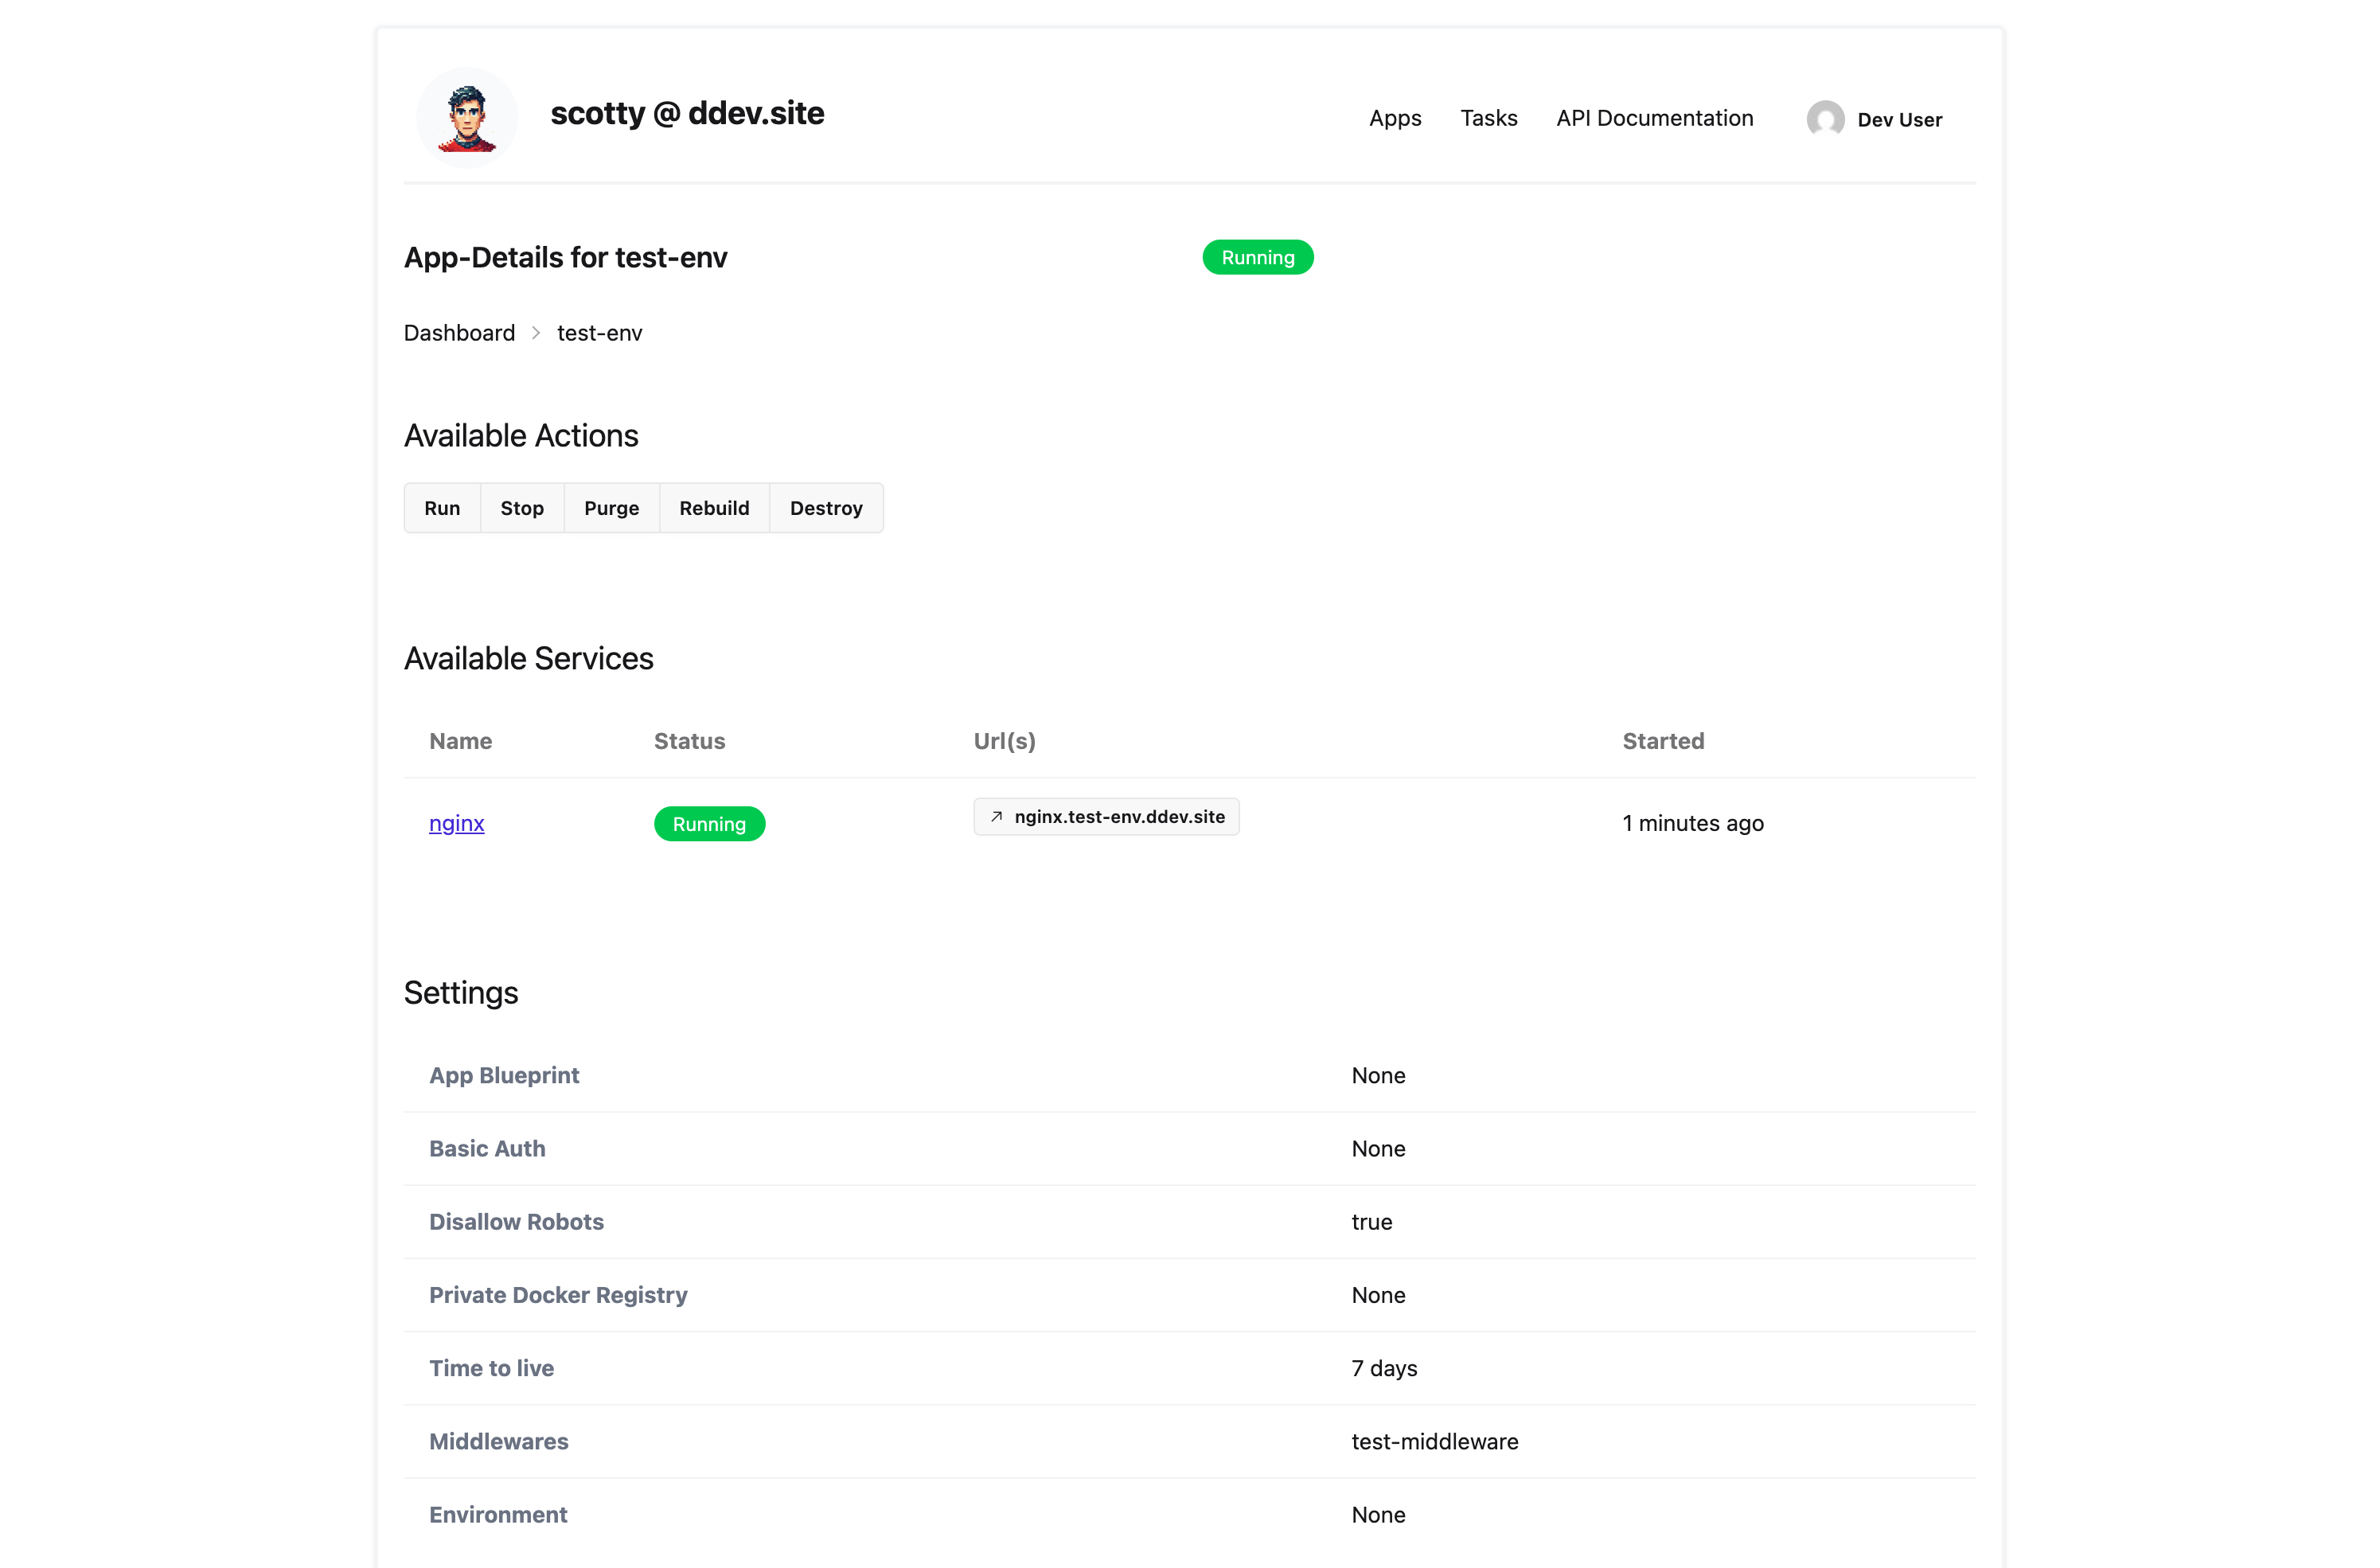
Task: Click the Status column header
Action: (x=689, y=741)
